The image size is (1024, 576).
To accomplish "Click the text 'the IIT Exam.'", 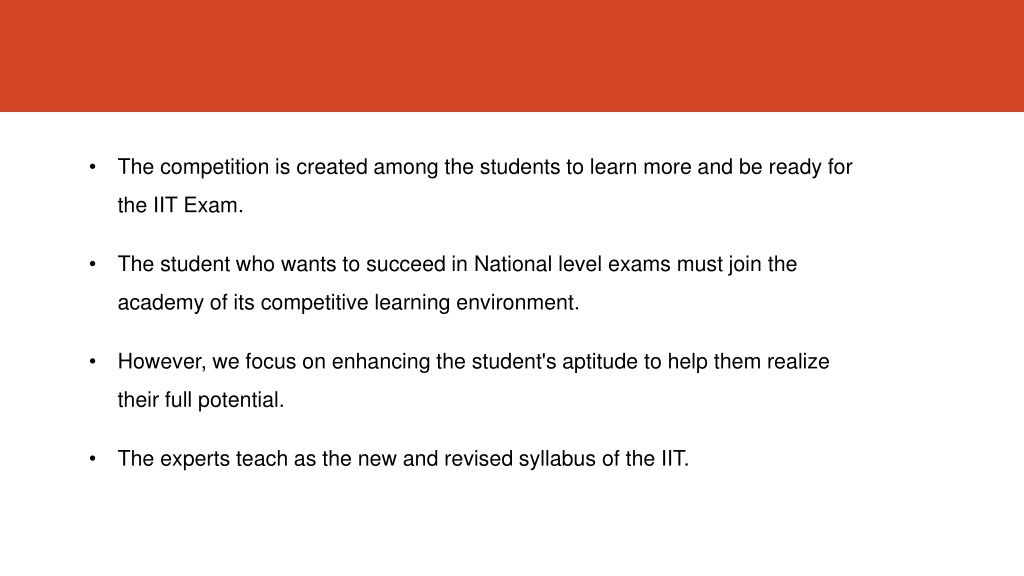I will point(180,205).
